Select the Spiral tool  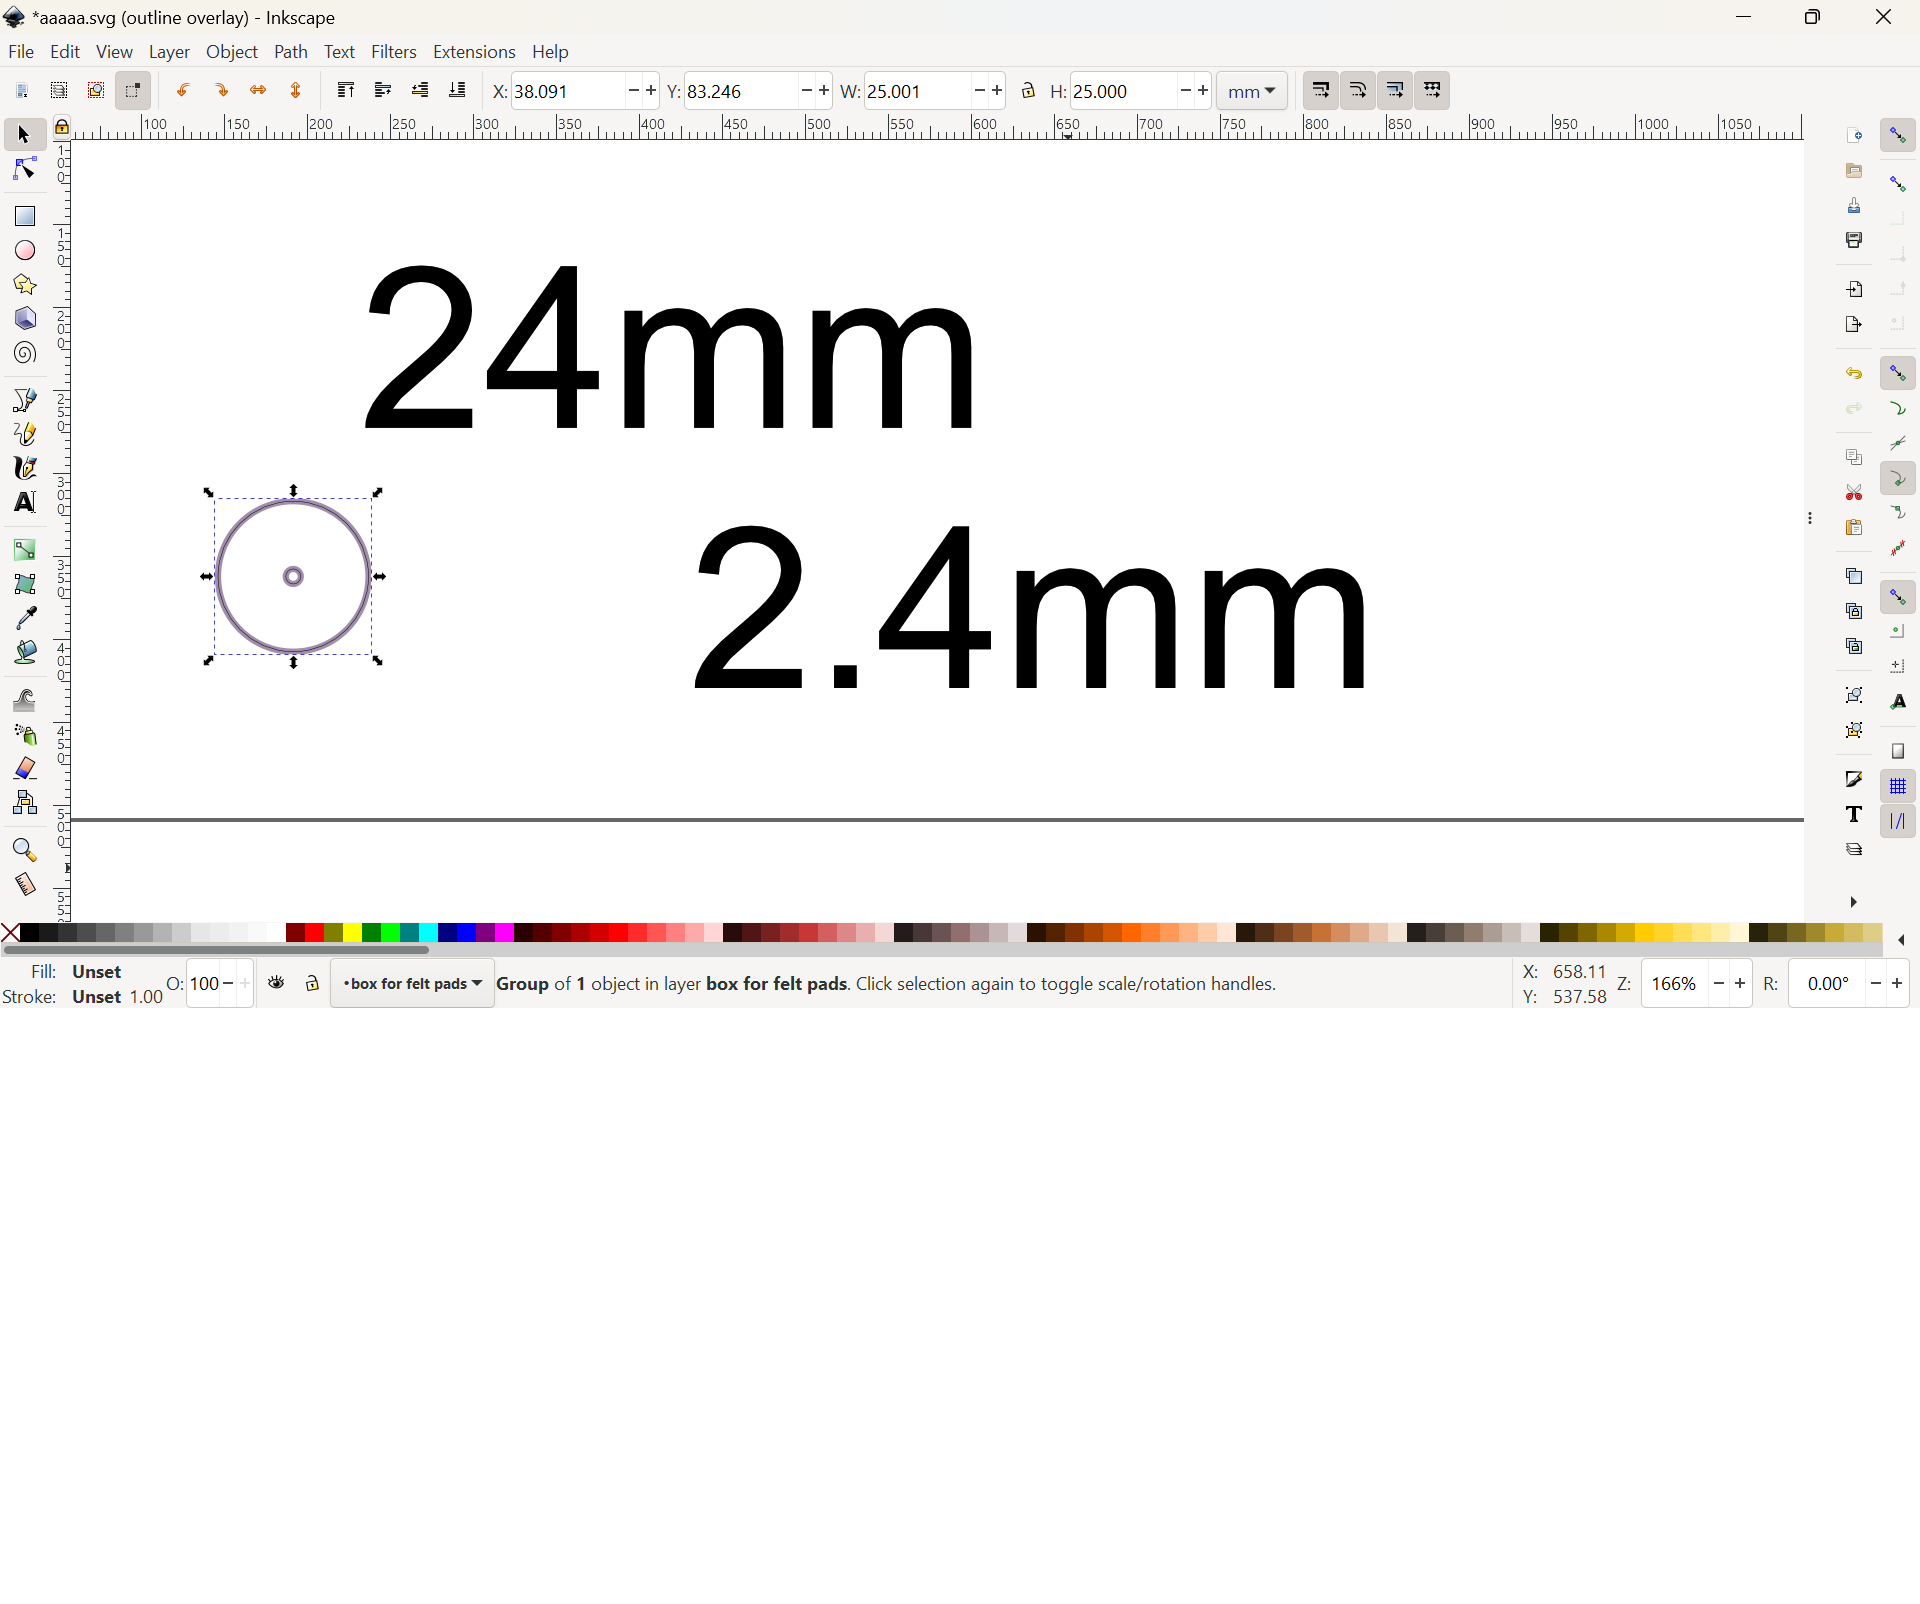tap(24, 352)
